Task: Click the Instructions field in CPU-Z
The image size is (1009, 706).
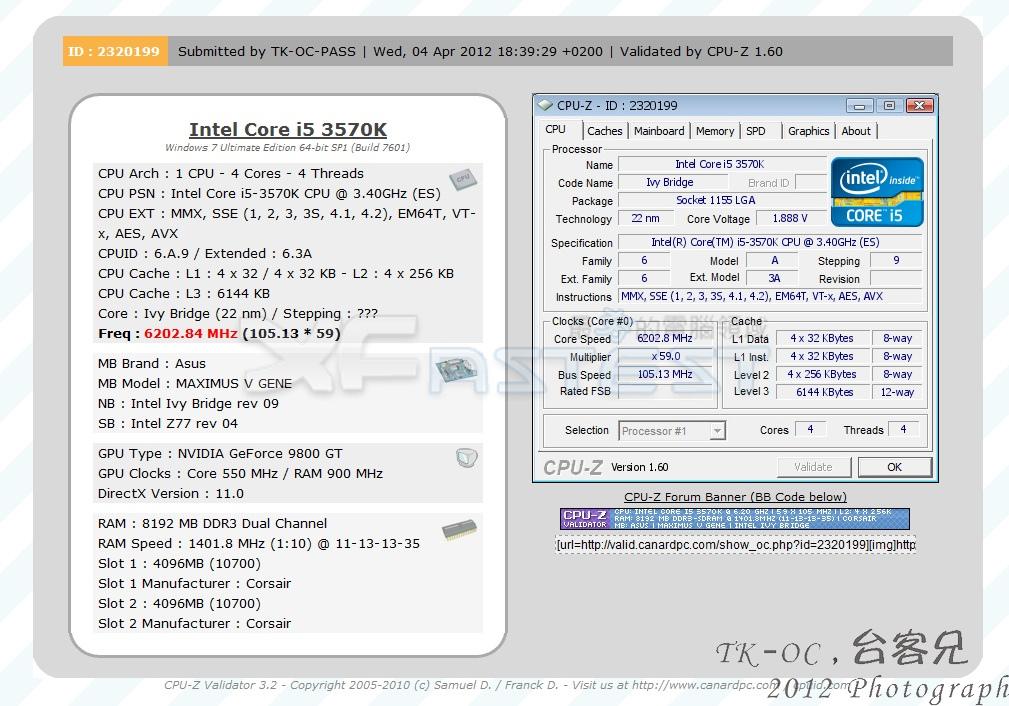Action: [x=770, y=296]
